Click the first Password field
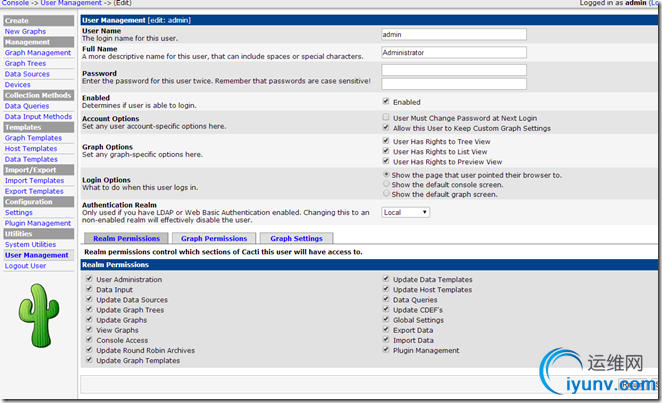 click(x=454, y=70)
